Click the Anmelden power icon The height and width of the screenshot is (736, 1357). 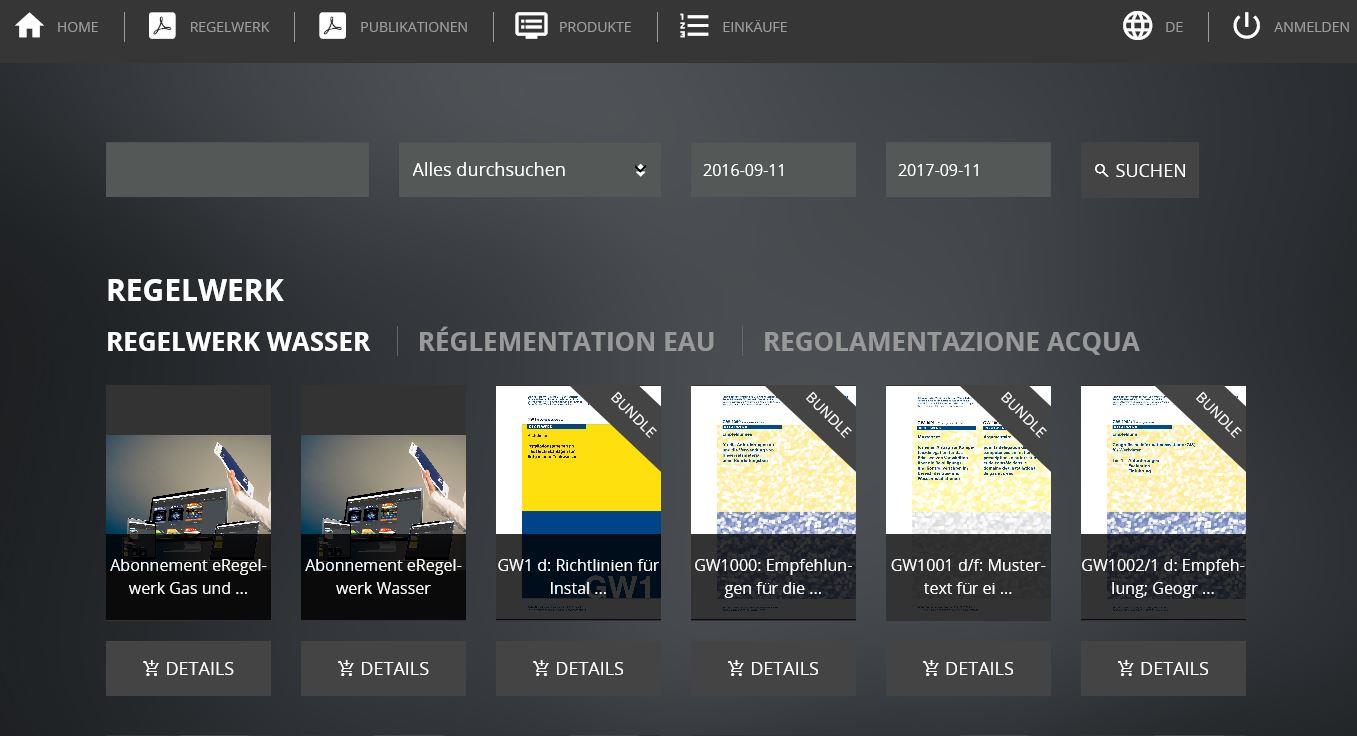[x=1246, y=26]
